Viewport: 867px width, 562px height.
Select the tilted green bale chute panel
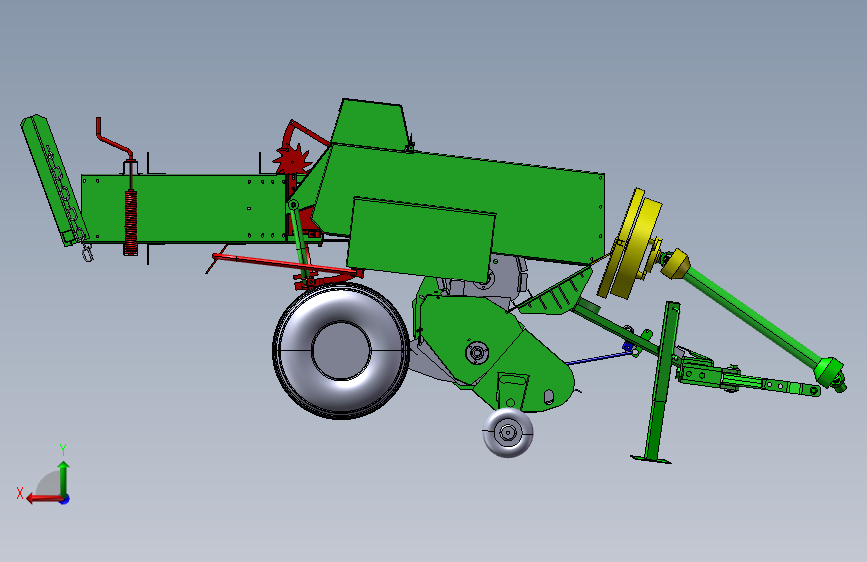(x=54, y=180)
